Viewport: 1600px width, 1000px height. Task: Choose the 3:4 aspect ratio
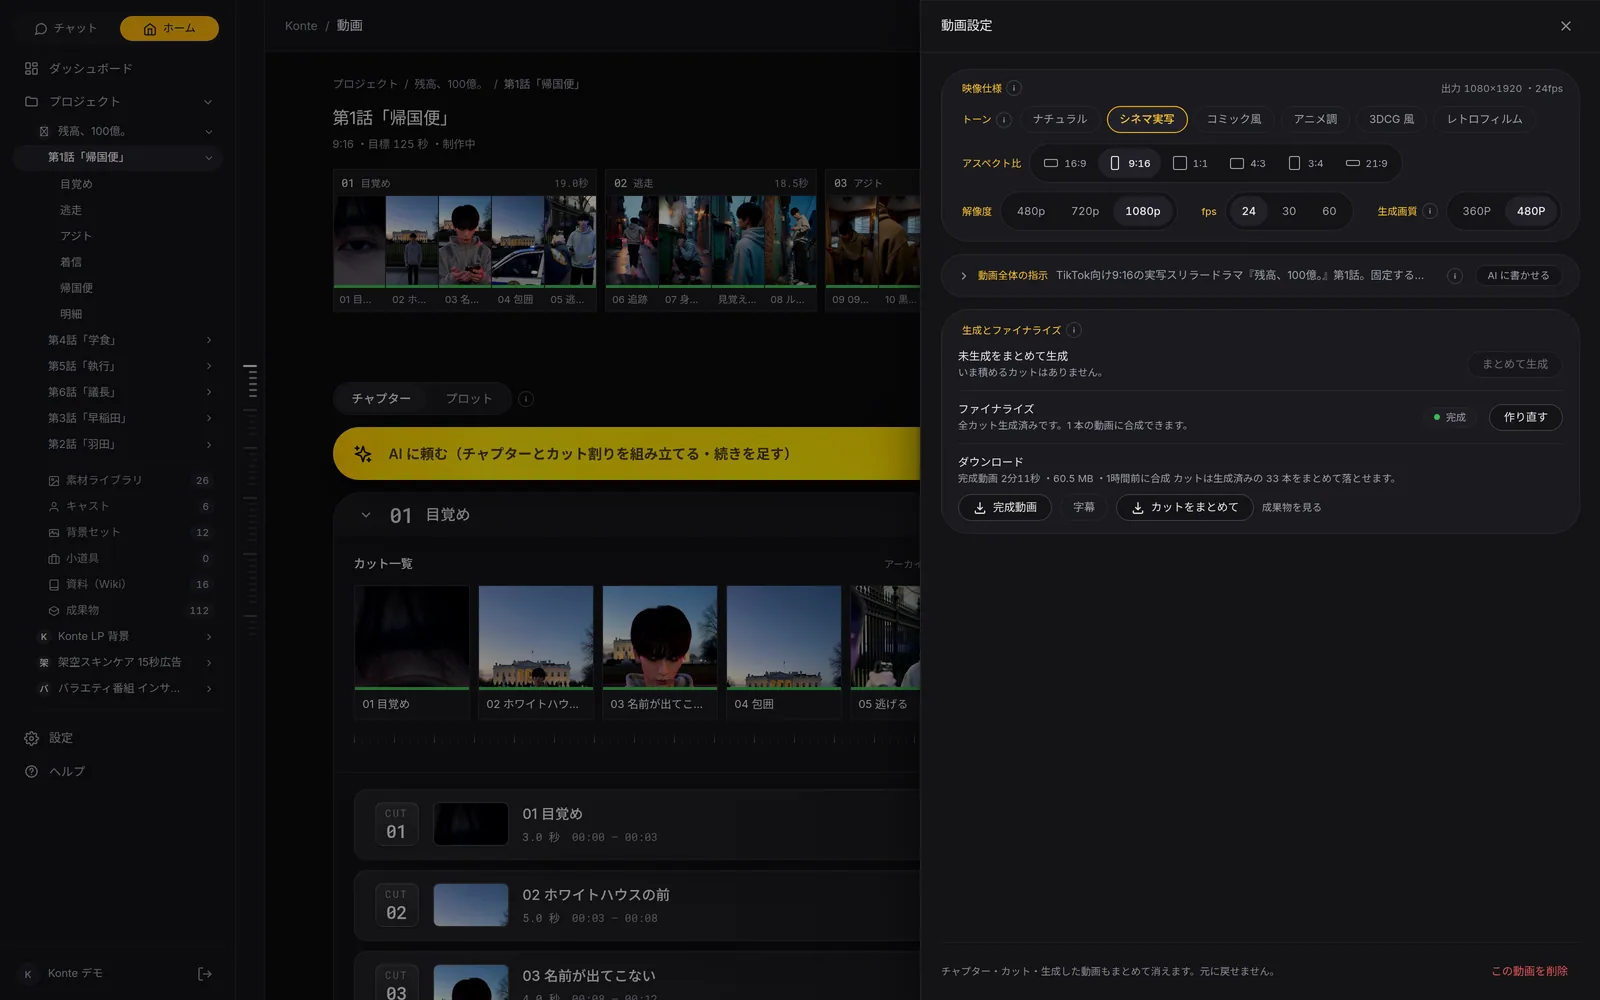[x=1306, y=163]
